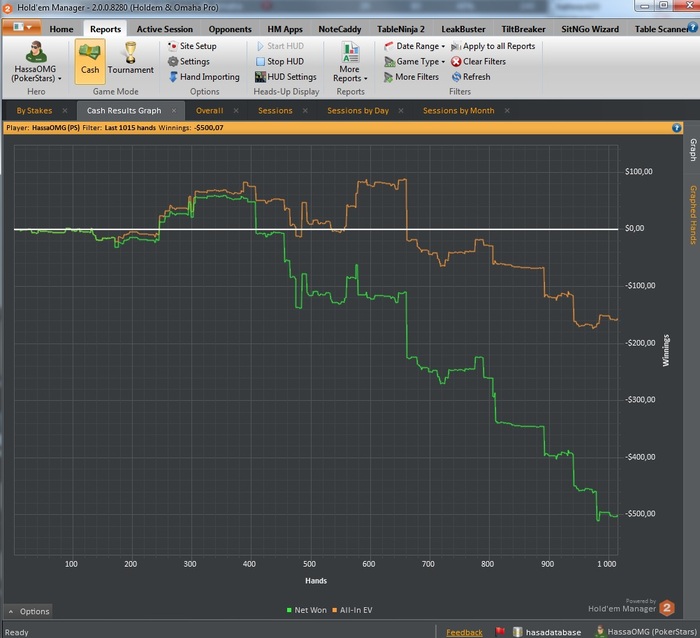Screen dimensions: 700x638
Task: Close the Sessions by Day tab
Action: (401, 111)
